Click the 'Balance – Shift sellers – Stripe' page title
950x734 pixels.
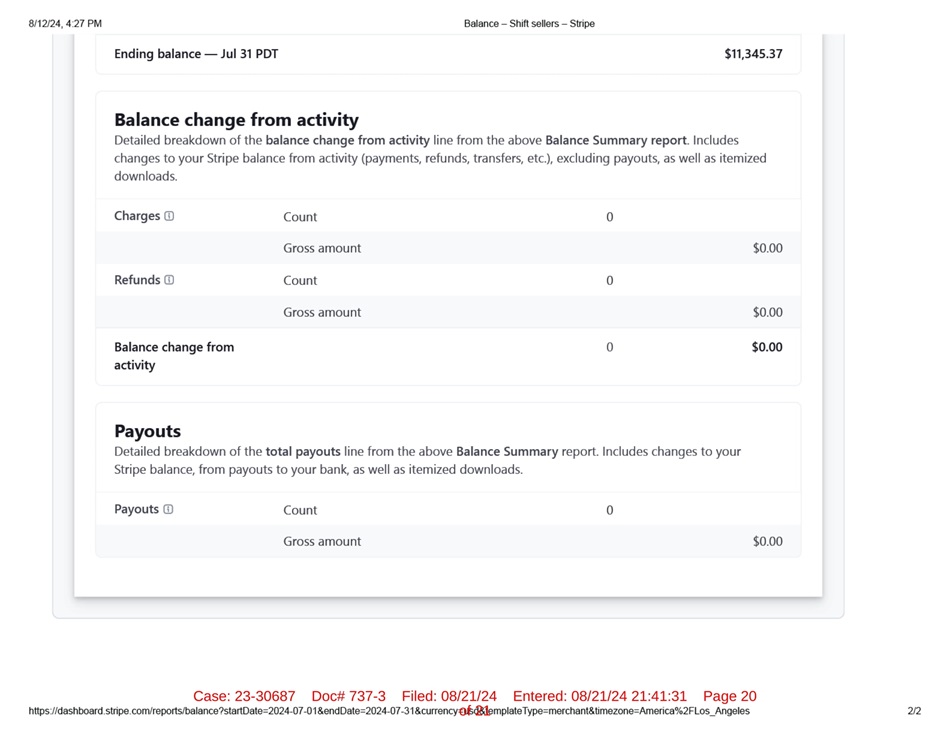529,23
